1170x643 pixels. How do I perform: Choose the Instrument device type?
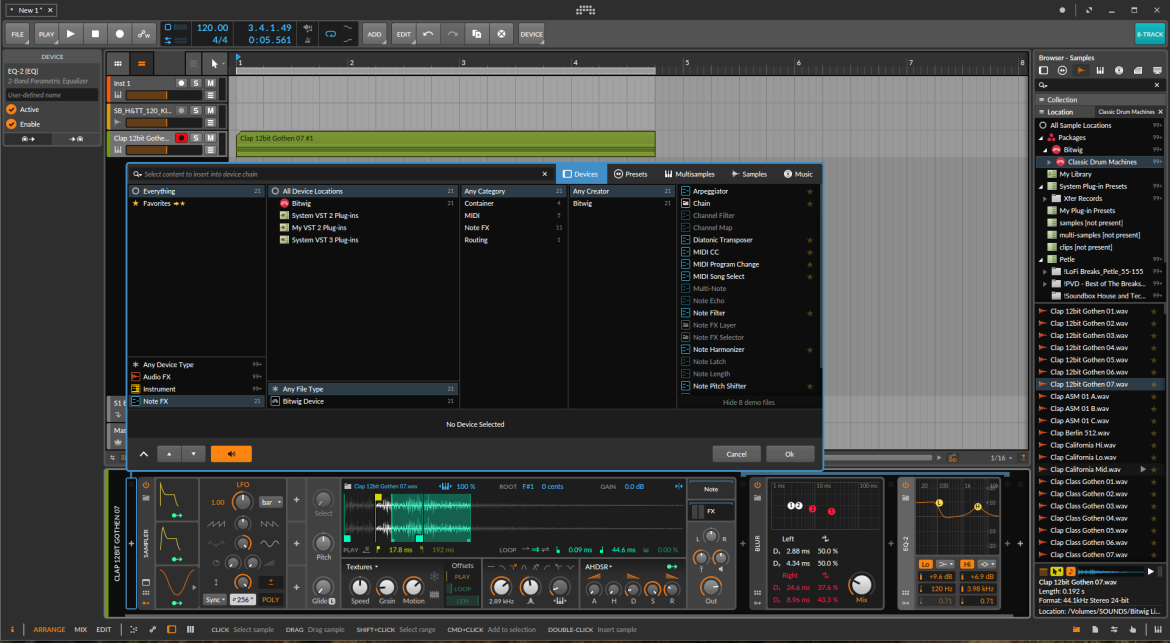click(196, 389)
